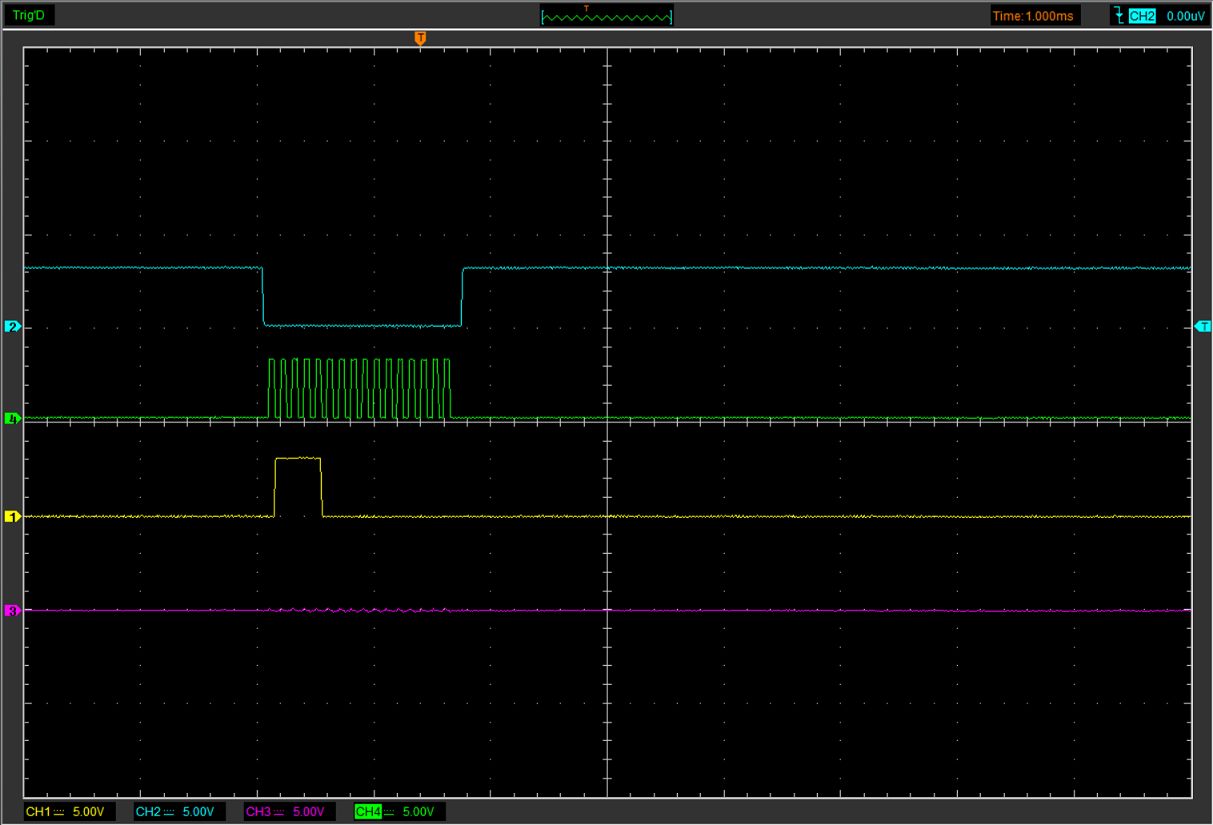
Task: Select the channel 4 ground marker
Action: pyautogui.click(x=12, y=419)
